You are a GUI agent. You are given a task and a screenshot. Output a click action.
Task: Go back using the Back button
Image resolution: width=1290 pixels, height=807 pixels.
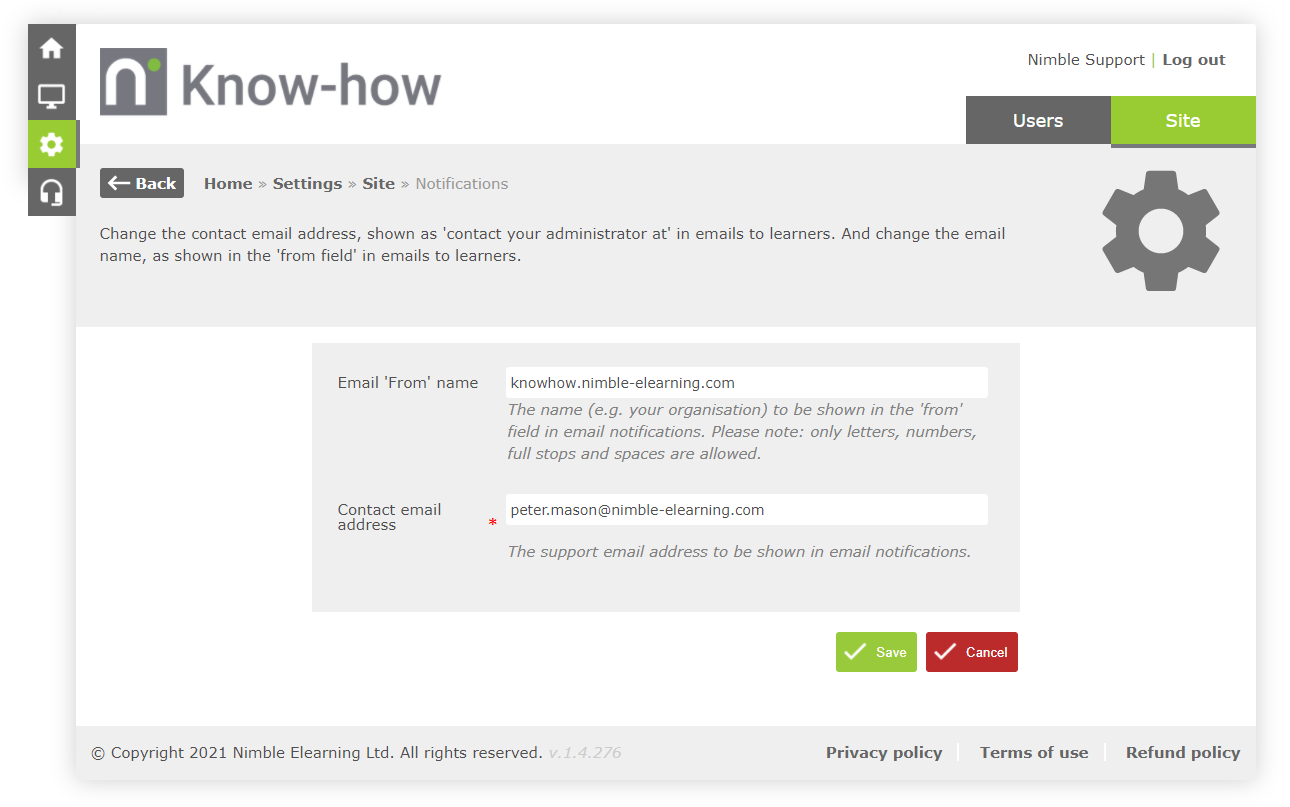tap(142, 183)
